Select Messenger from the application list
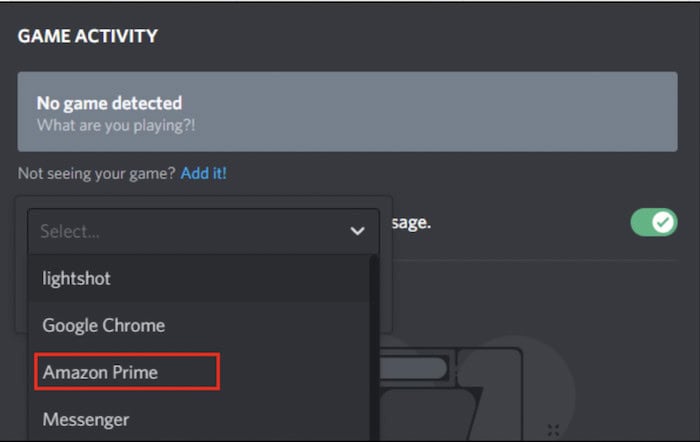Image resolution: width=700 pixels, height=442 pixels. point(199,419)
